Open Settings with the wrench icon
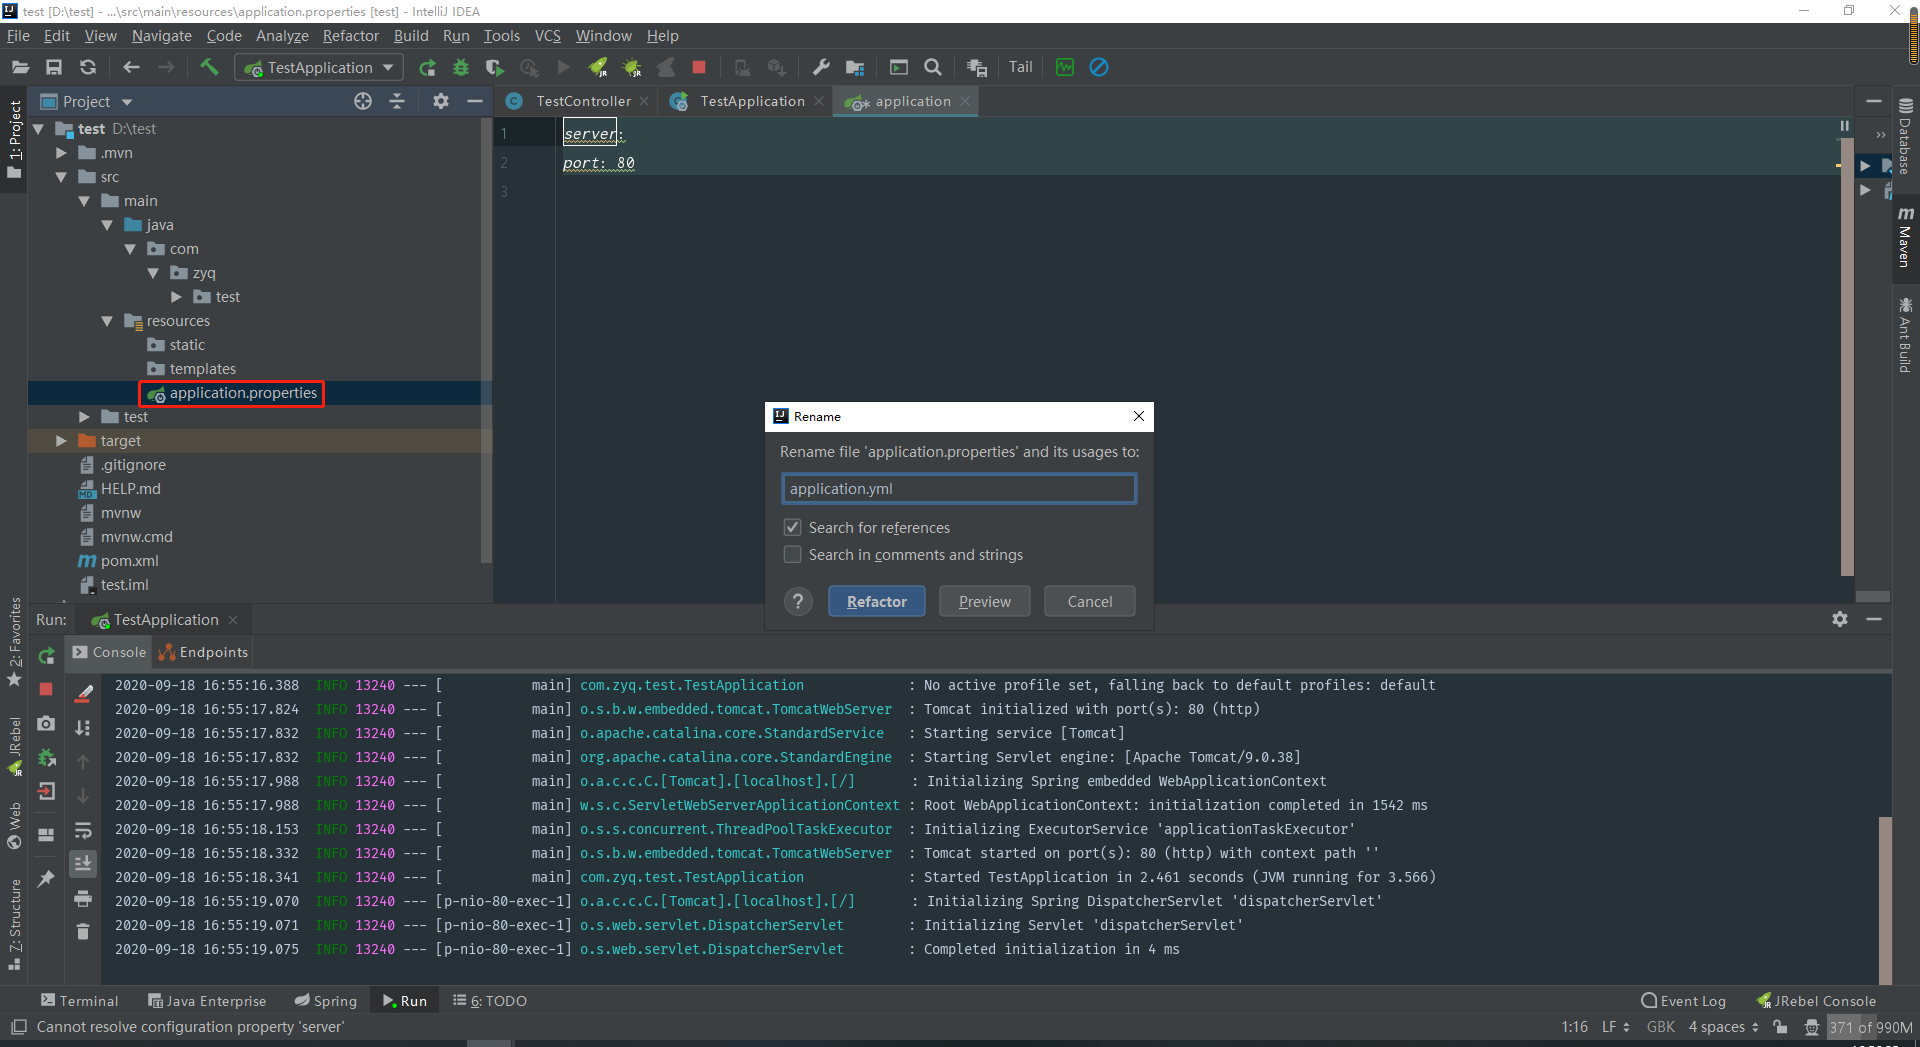1920x1047 pixels. pos(821,67)
